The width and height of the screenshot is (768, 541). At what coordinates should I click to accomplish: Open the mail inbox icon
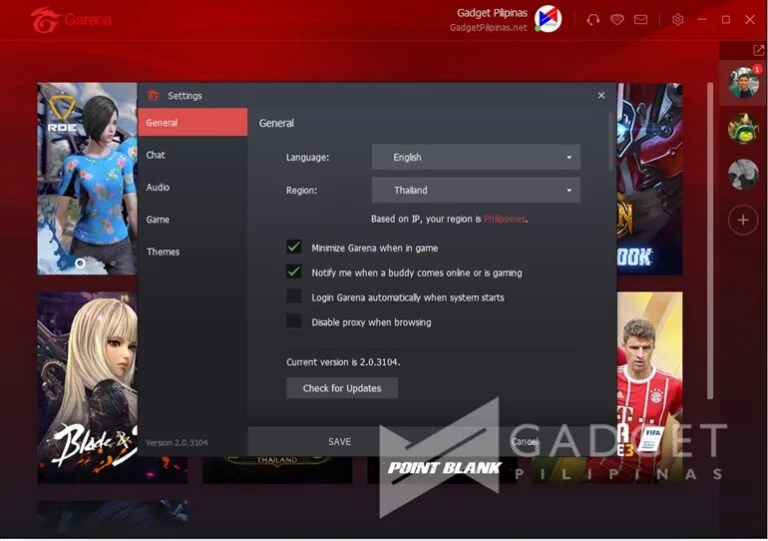641,20
